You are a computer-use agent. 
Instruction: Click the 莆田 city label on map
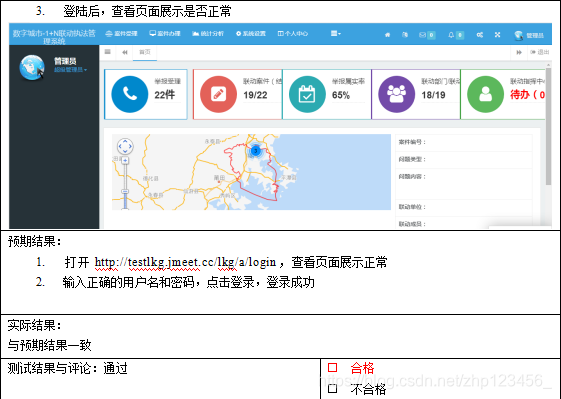[219, 178]
